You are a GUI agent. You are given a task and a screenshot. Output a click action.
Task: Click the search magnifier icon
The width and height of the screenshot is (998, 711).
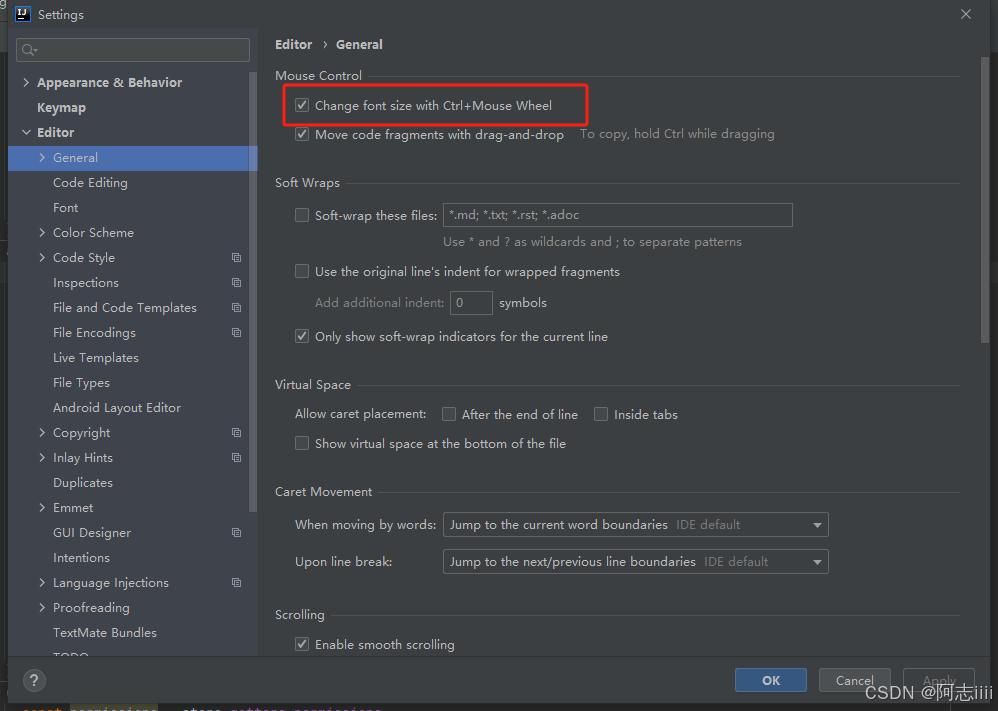click(29, 50)
